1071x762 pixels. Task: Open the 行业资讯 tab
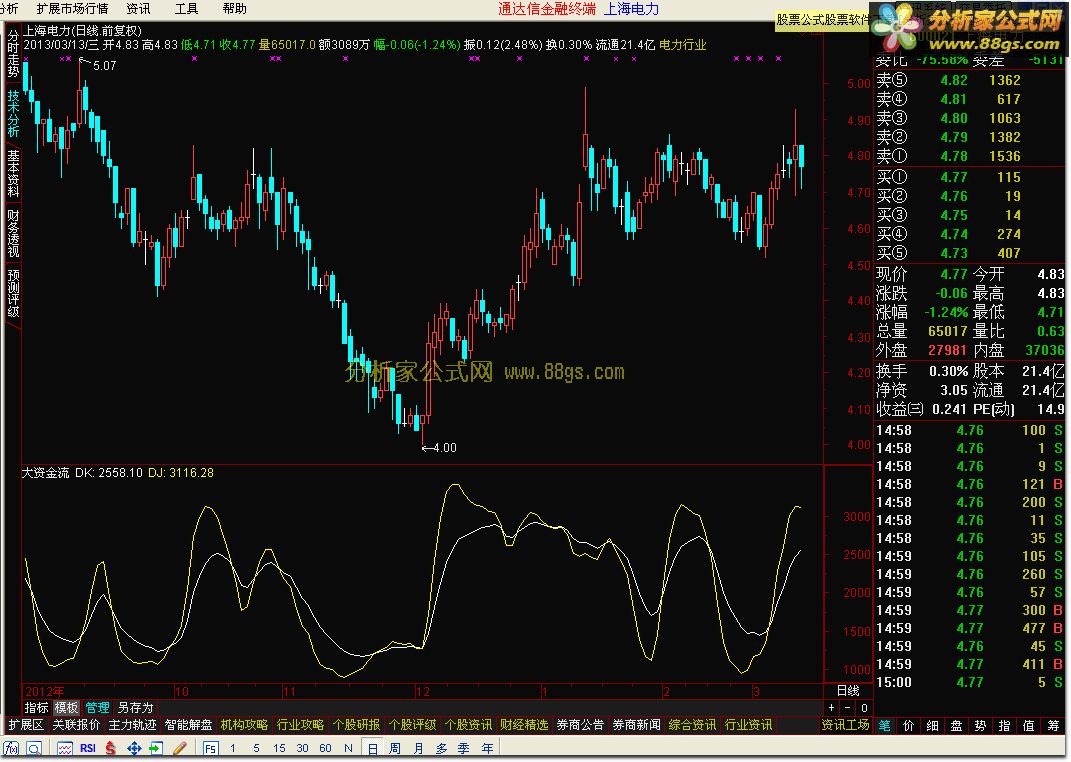(x=749, y=725)
